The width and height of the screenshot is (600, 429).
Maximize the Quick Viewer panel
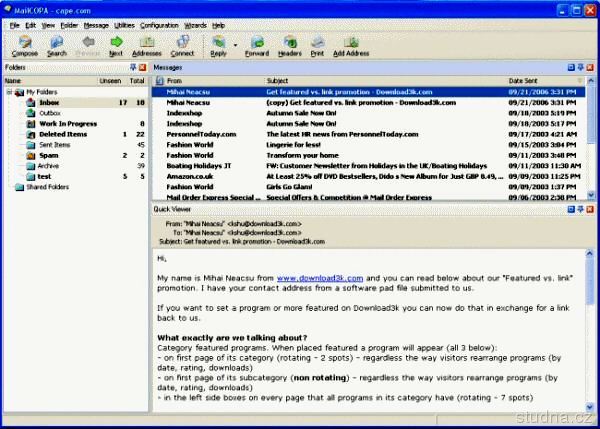click(x=571, y=209)
